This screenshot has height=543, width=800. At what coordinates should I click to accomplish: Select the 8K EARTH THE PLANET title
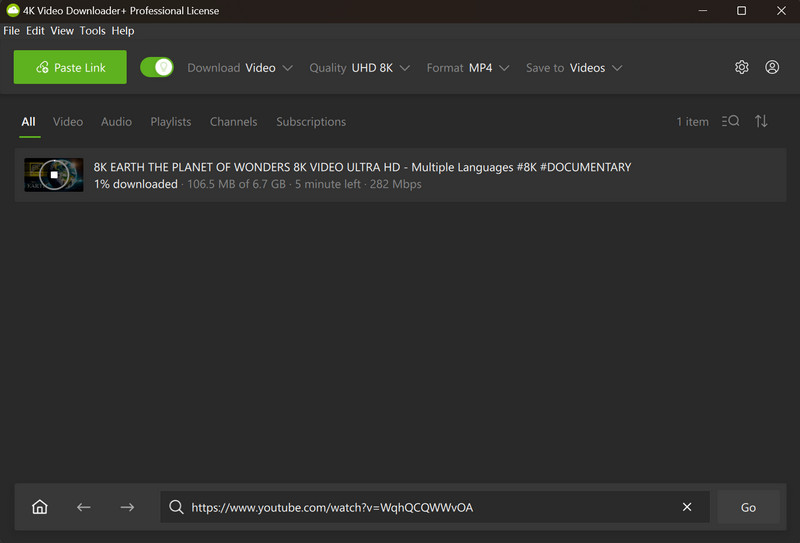pos(362,167)
